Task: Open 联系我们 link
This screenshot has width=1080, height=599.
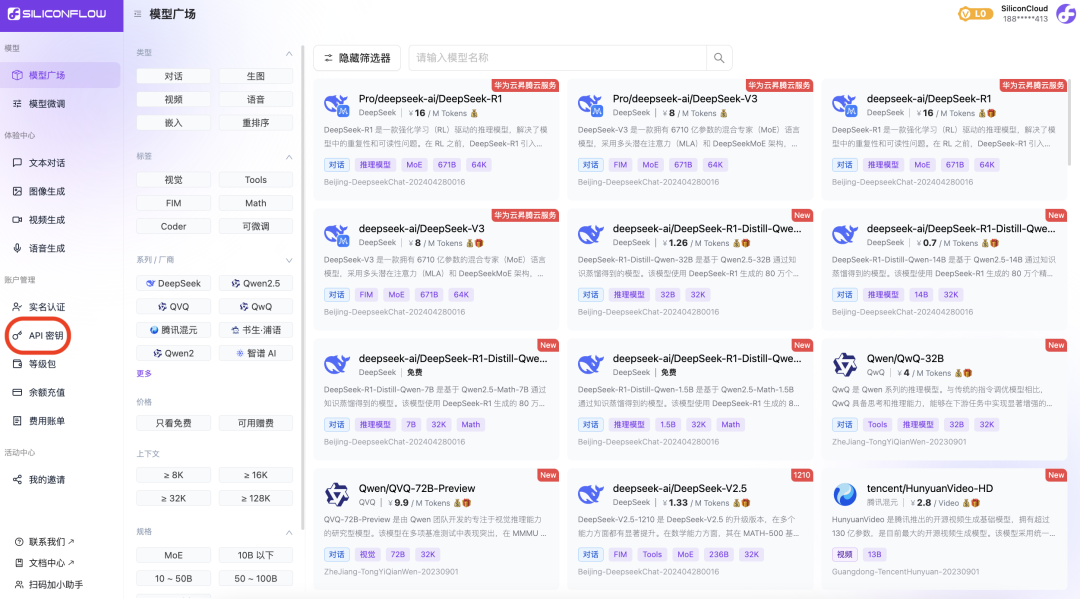Action: coord(45,542)
